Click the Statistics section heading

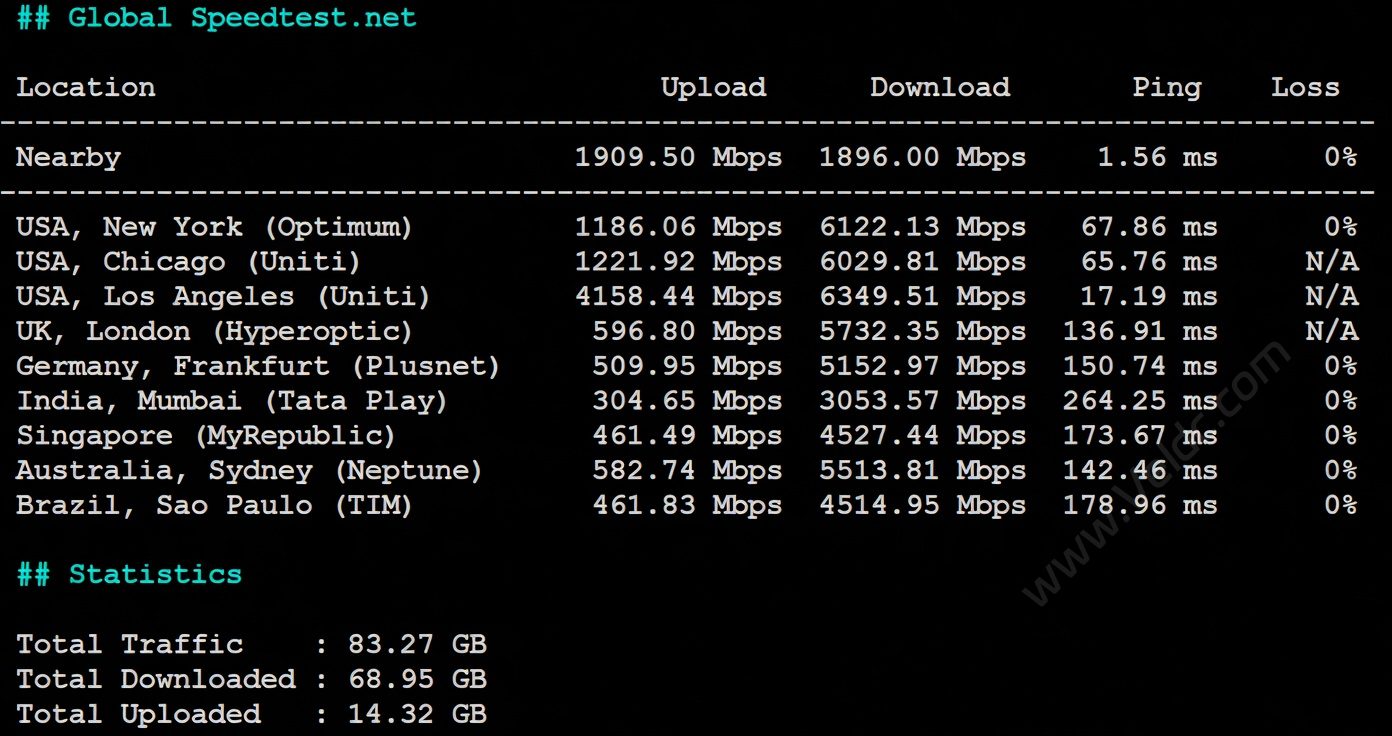129,574
